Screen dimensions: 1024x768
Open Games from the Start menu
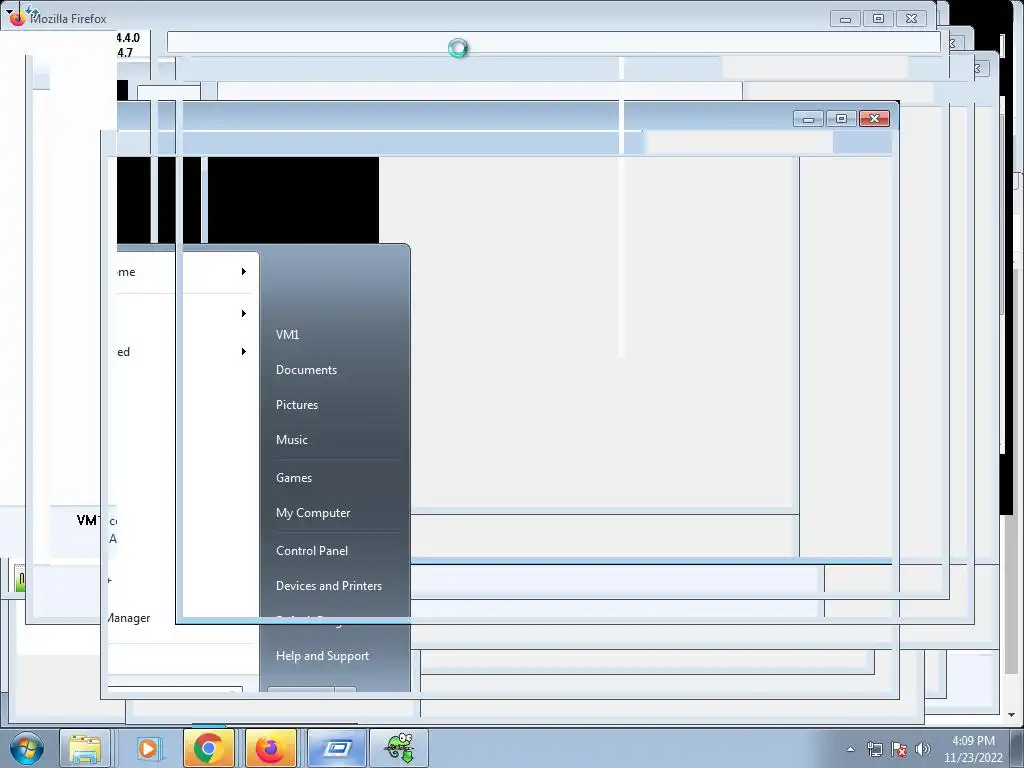point(294,477)
